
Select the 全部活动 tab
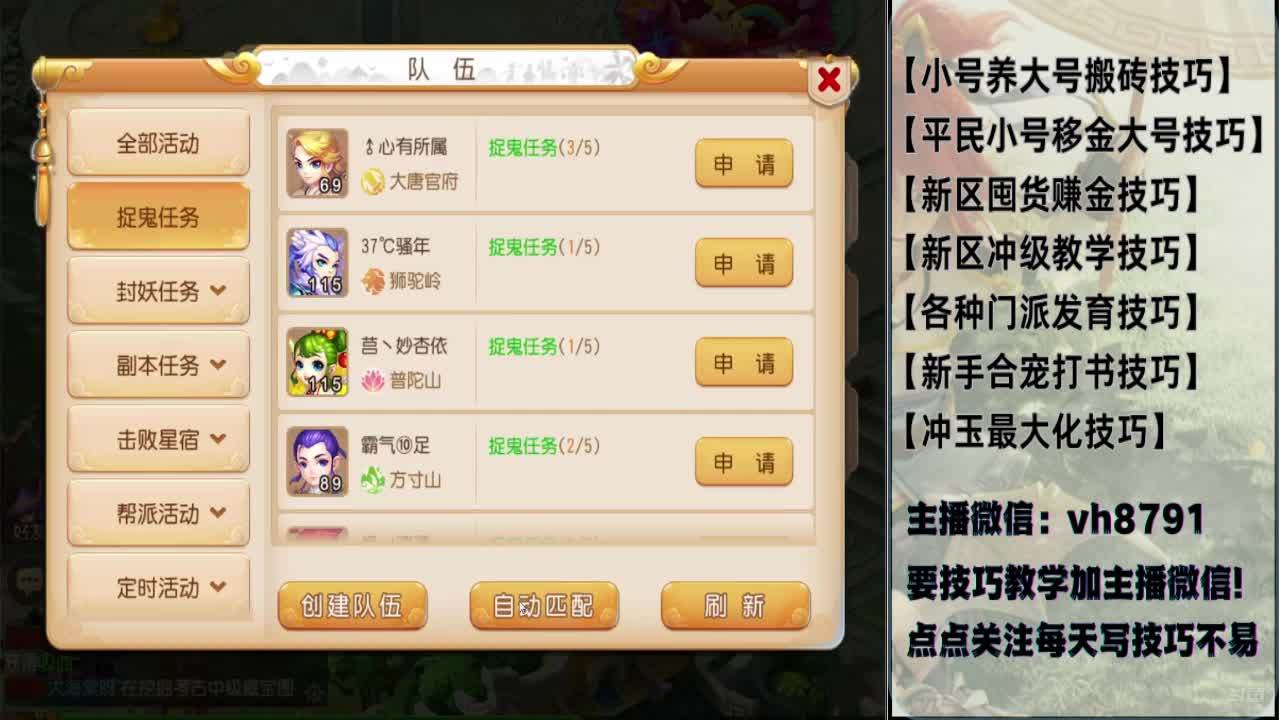click(x=159, y=143)
